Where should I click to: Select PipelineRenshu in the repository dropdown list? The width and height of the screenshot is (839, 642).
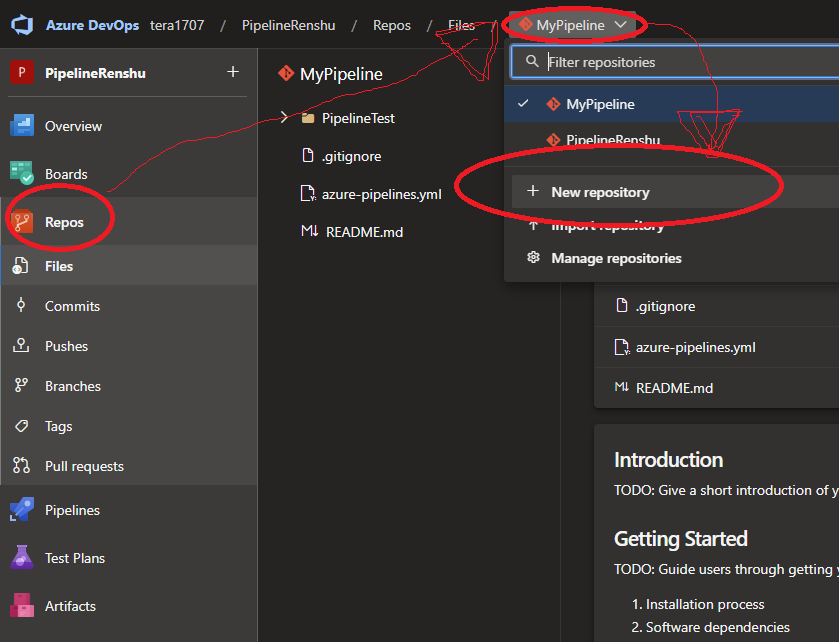coord(672,140)
